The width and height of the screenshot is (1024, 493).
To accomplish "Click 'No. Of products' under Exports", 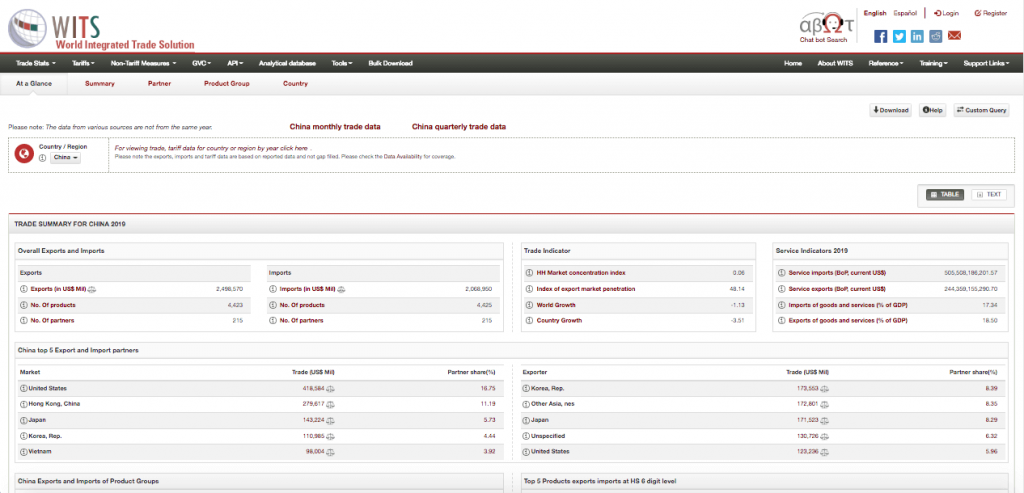I will 52,305.
